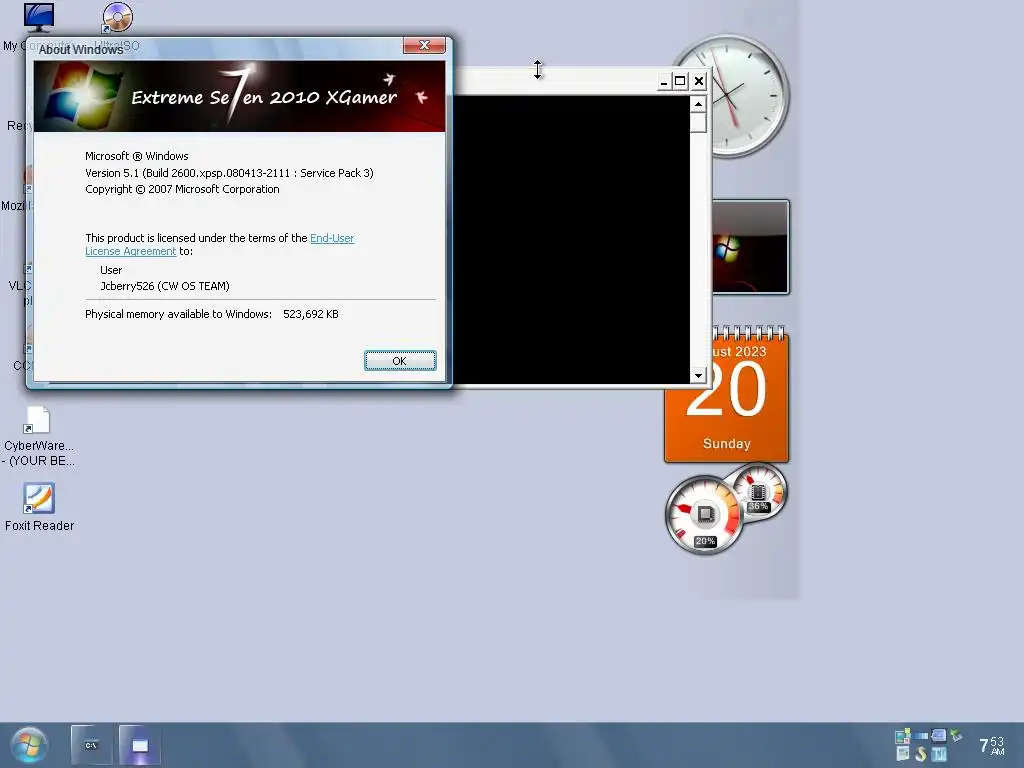This screenshot has width=1024, height=768.
Task: Close the About Windows dialog
Action: [424, 44]
